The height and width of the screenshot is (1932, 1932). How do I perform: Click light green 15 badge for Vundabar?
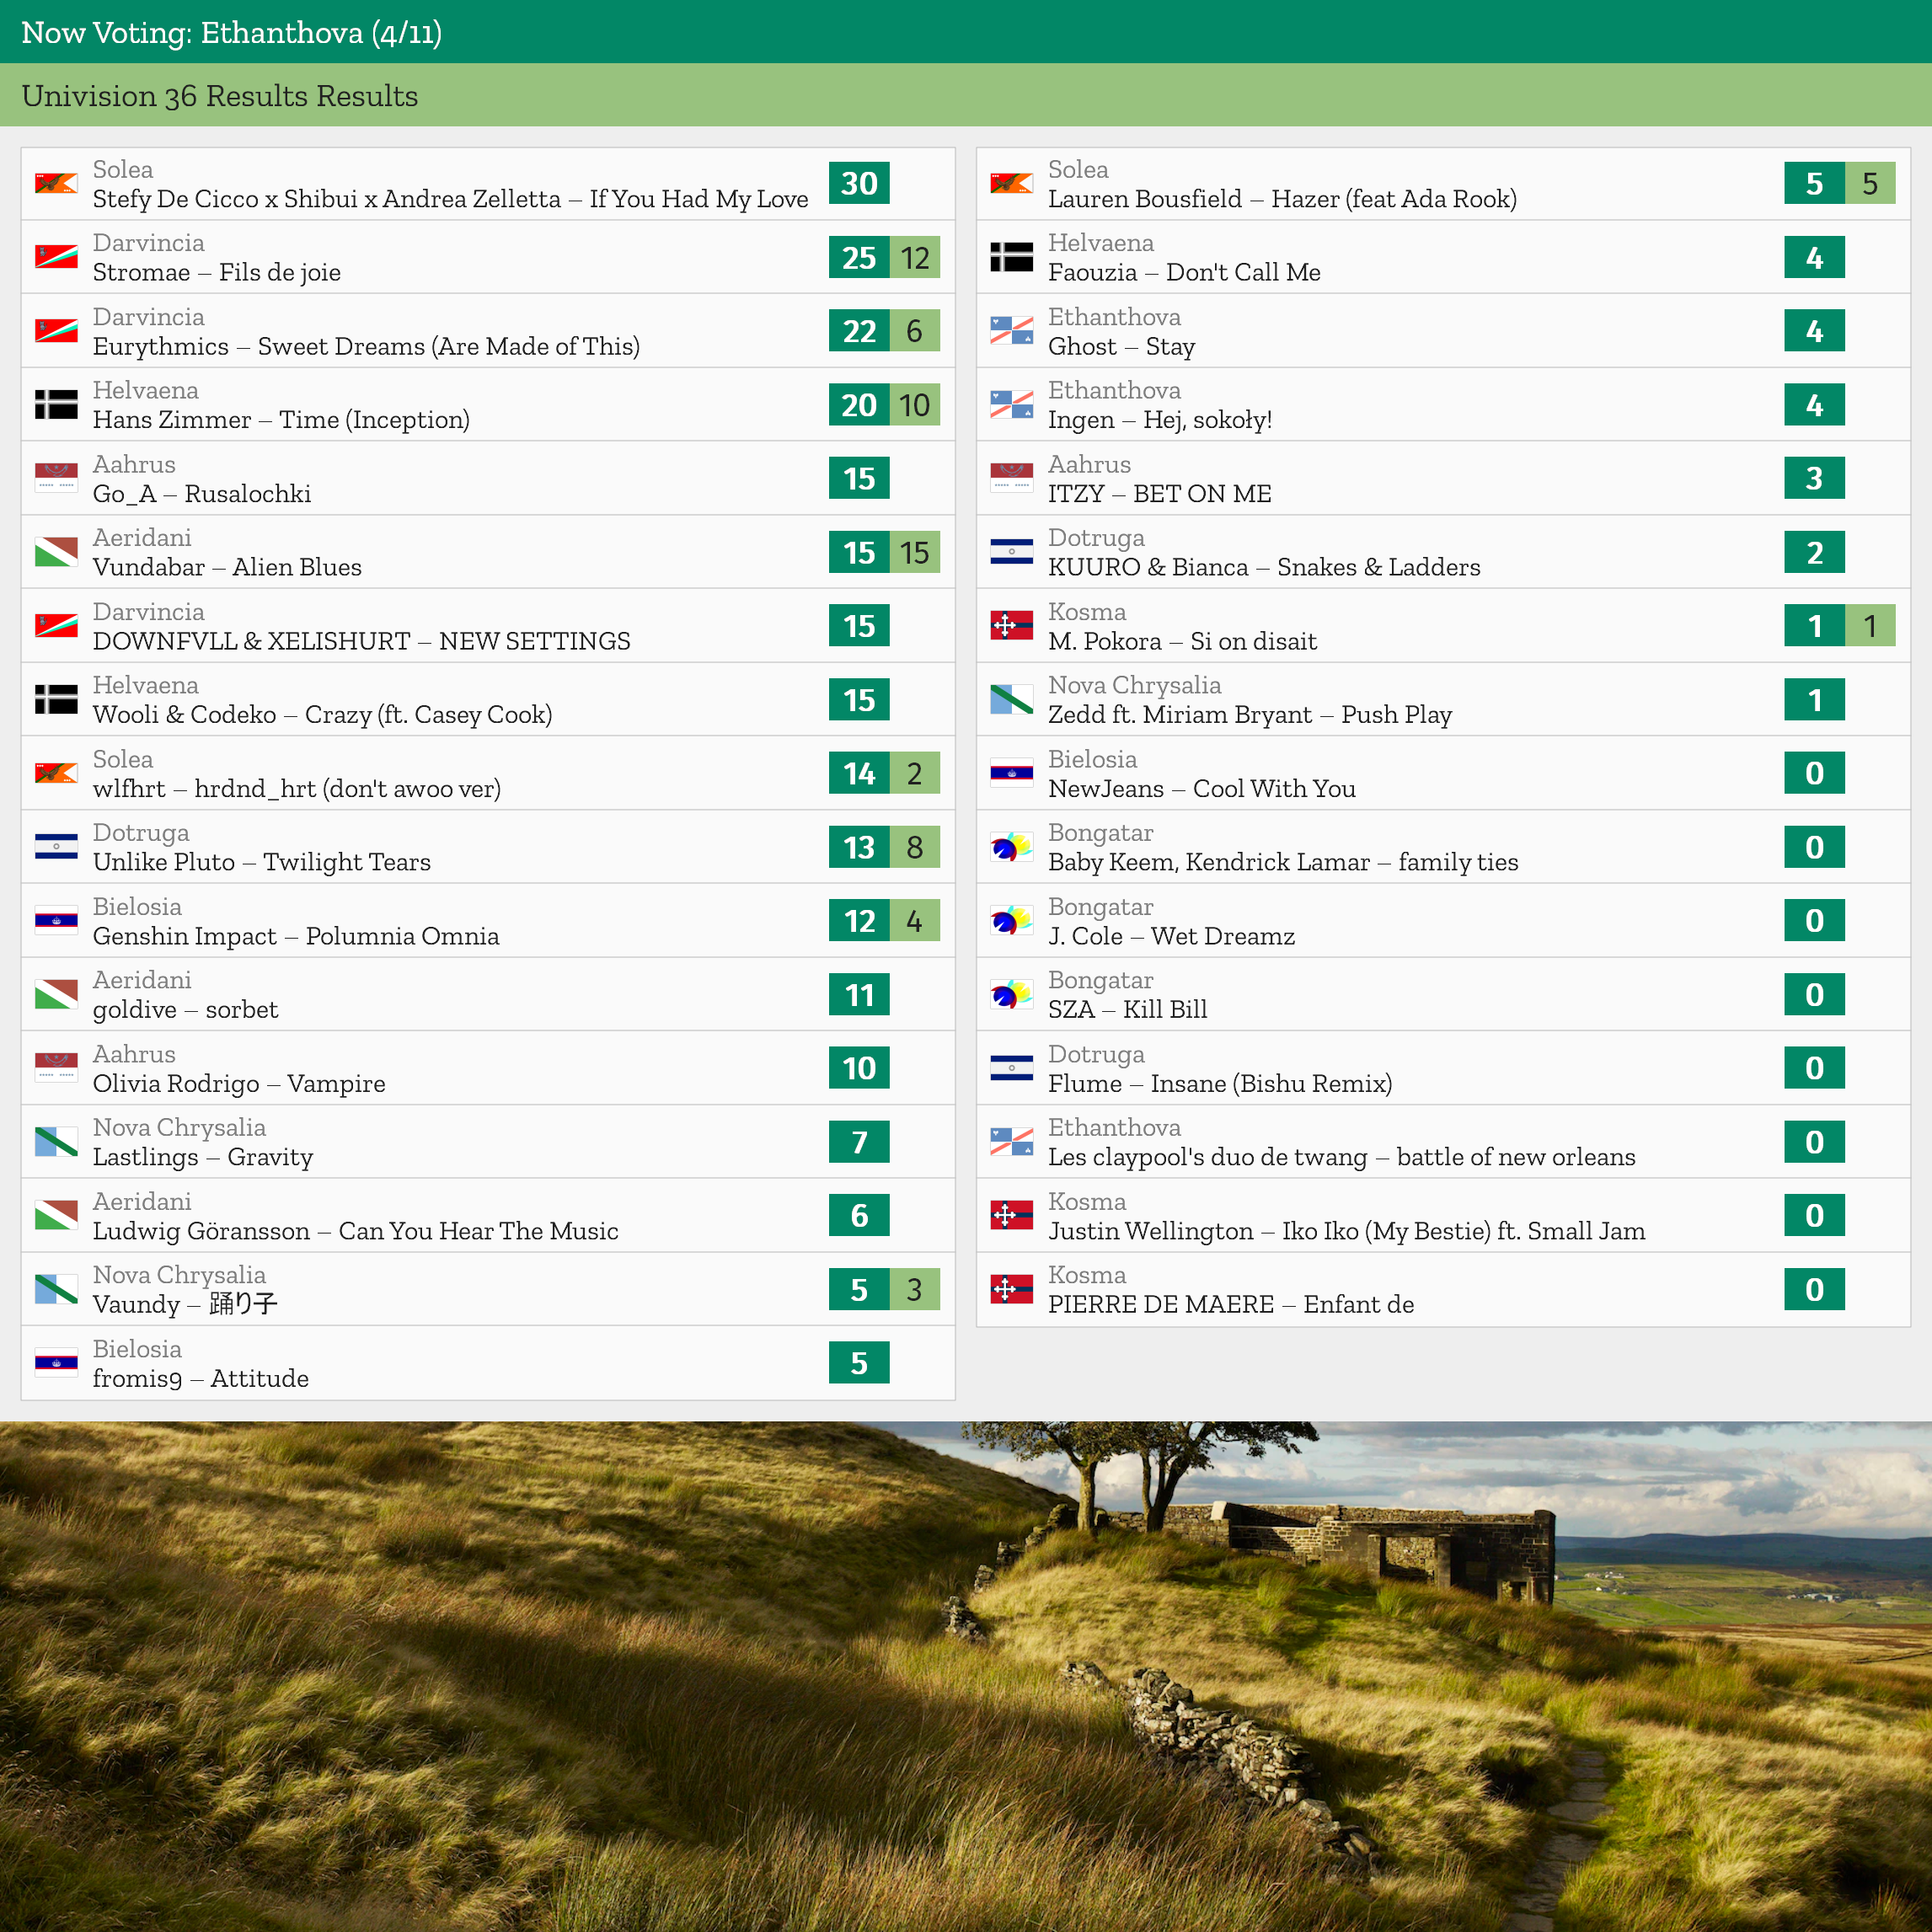point(914,552)
